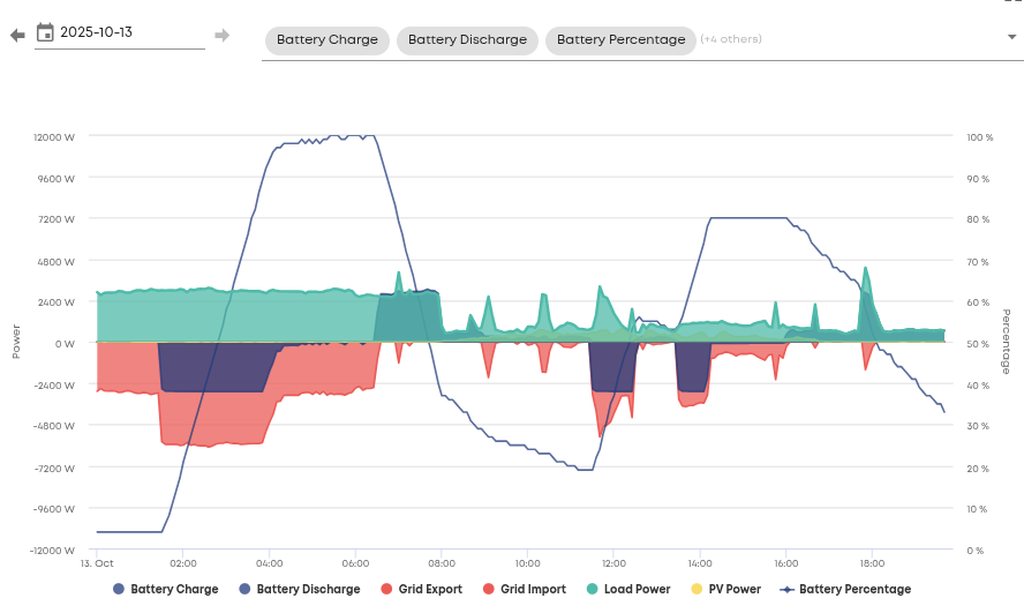This screenshot has height=613, width=1024.
Task: Click the 12:00 tick on time axis
Action: point(613,563)
